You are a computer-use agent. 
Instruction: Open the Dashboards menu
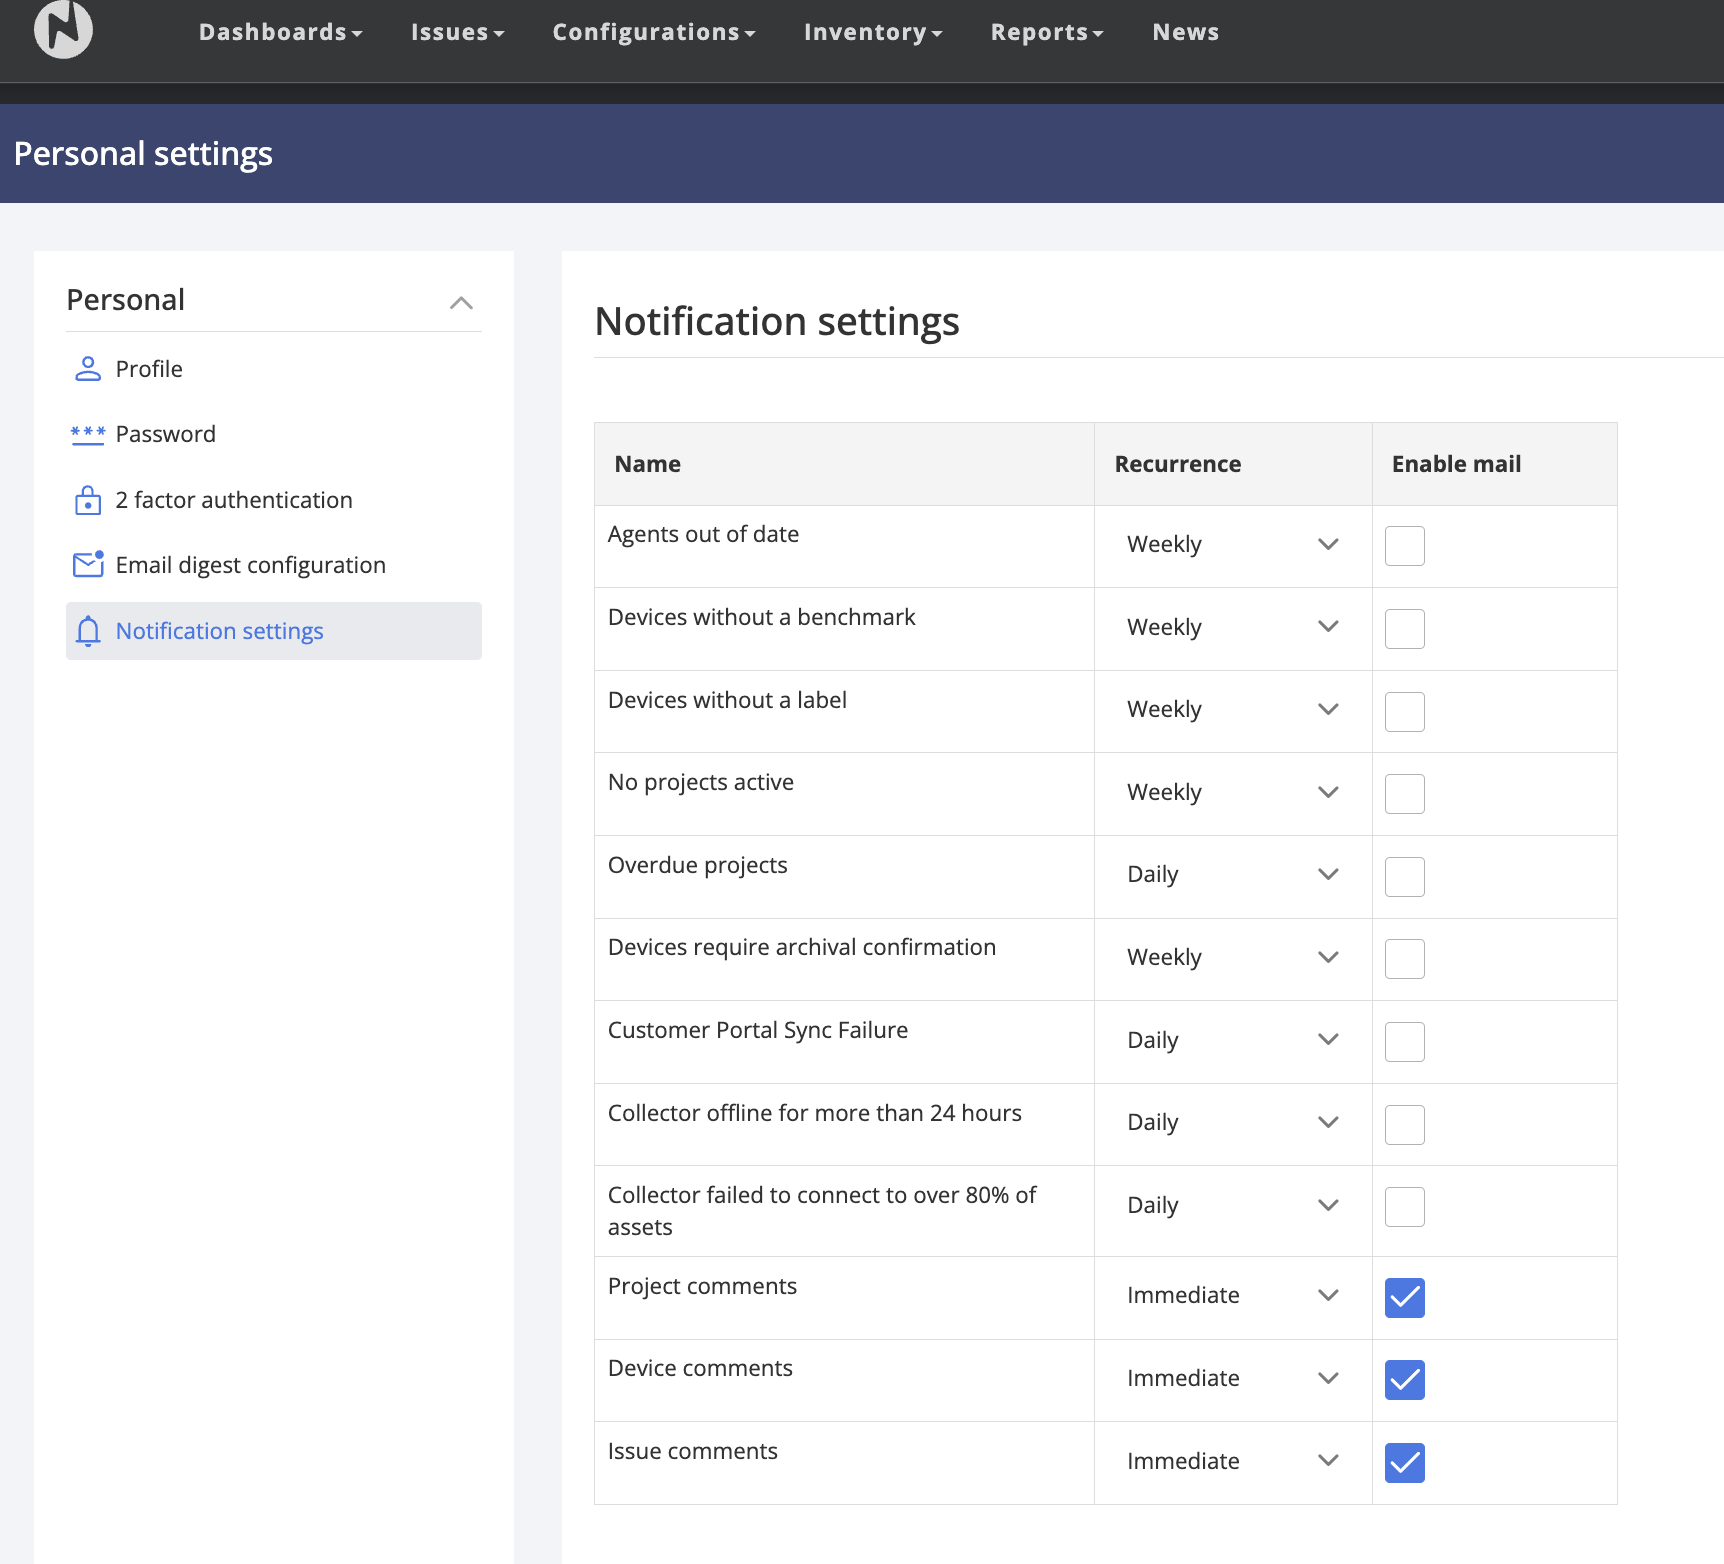pyautogui.click(x=280, y=32)
